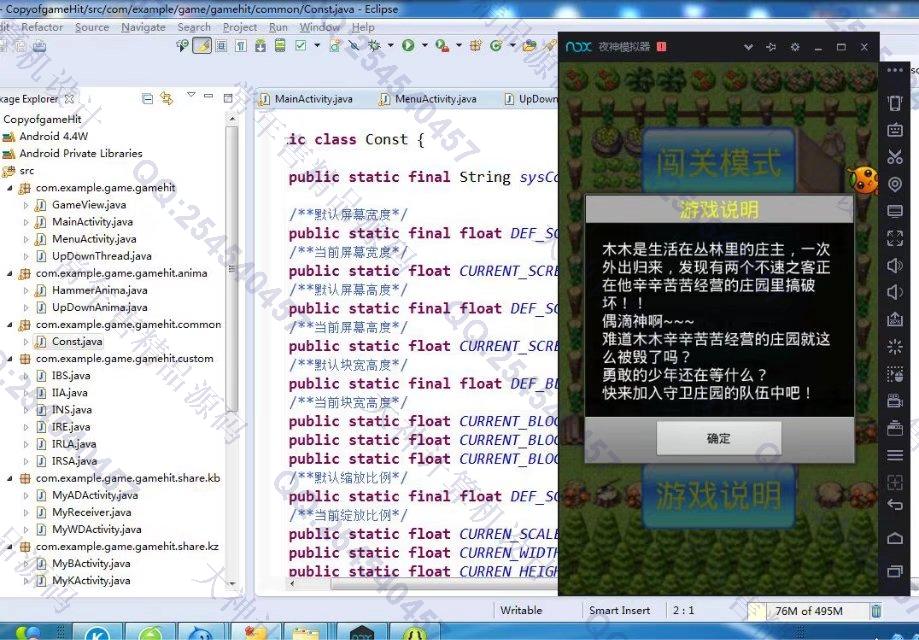Screen dimensions: 919x640
Task: Click the lint check checkbox icon in toolbar
Action: [301, 45]
